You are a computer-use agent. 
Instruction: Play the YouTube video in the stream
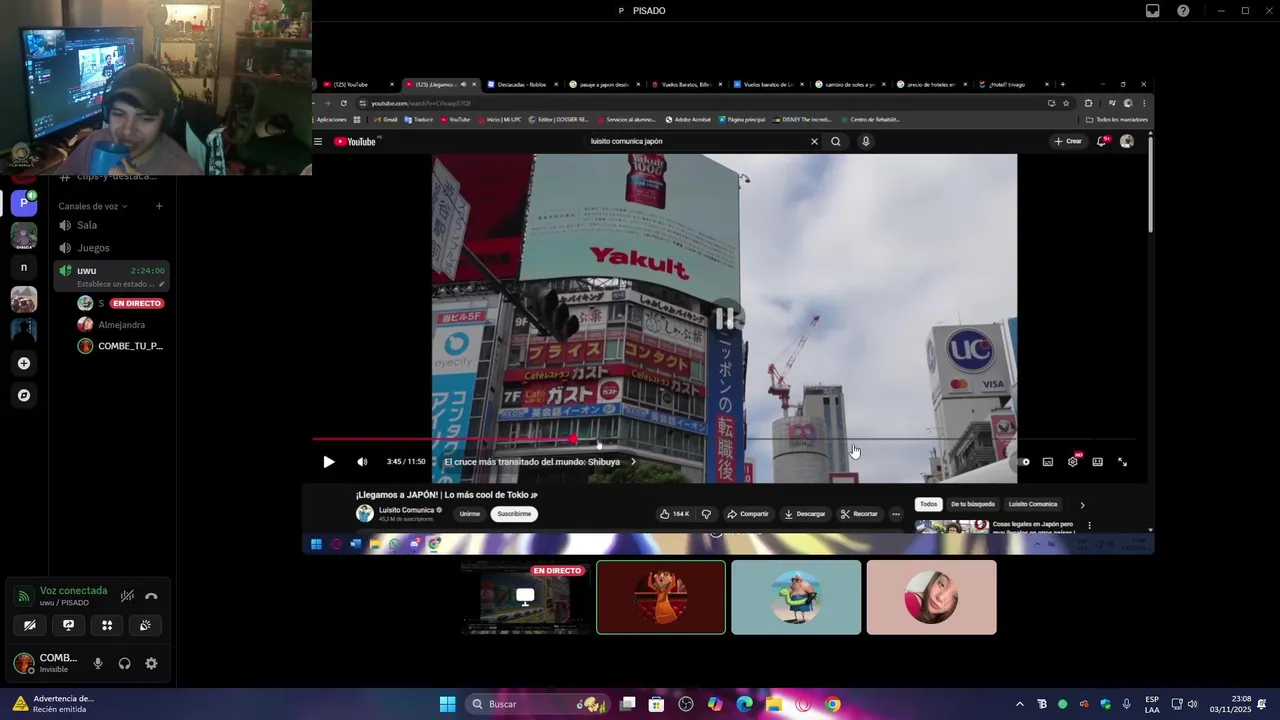[329, 462]
